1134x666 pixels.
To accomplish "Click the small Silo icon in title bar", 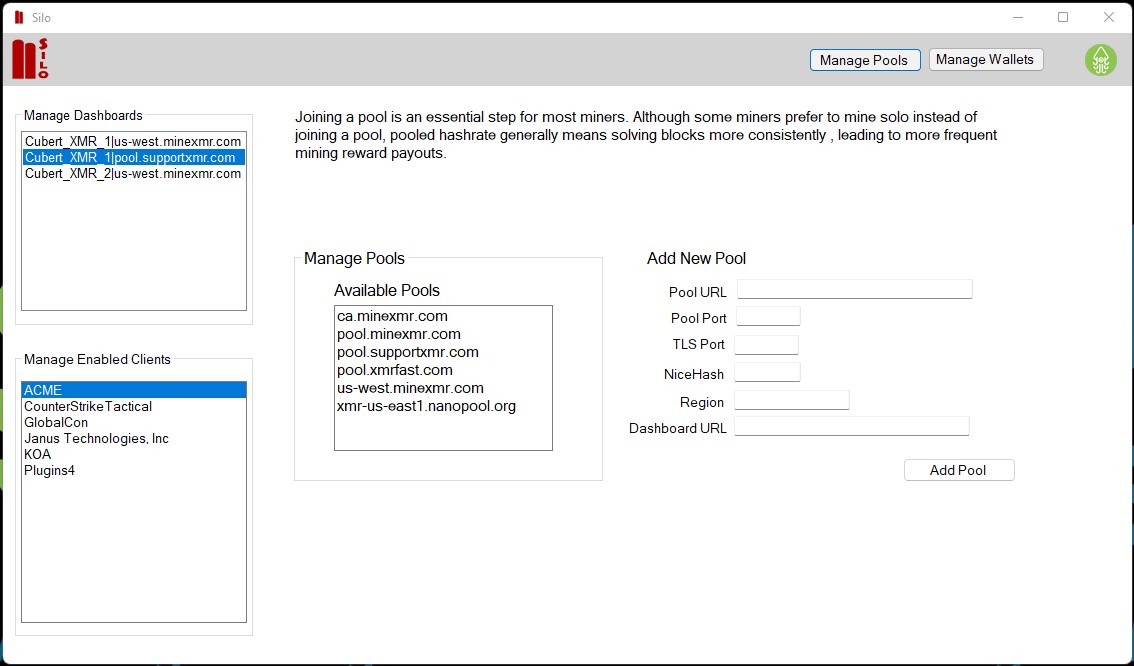I will tap(19, 17).
